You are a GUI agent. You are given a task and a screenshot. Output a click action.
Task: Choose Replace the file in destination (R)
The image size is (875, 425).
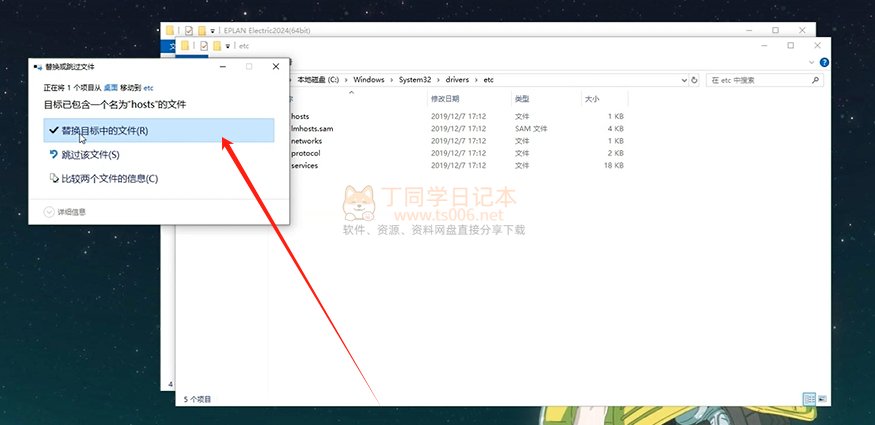[158, 131]
